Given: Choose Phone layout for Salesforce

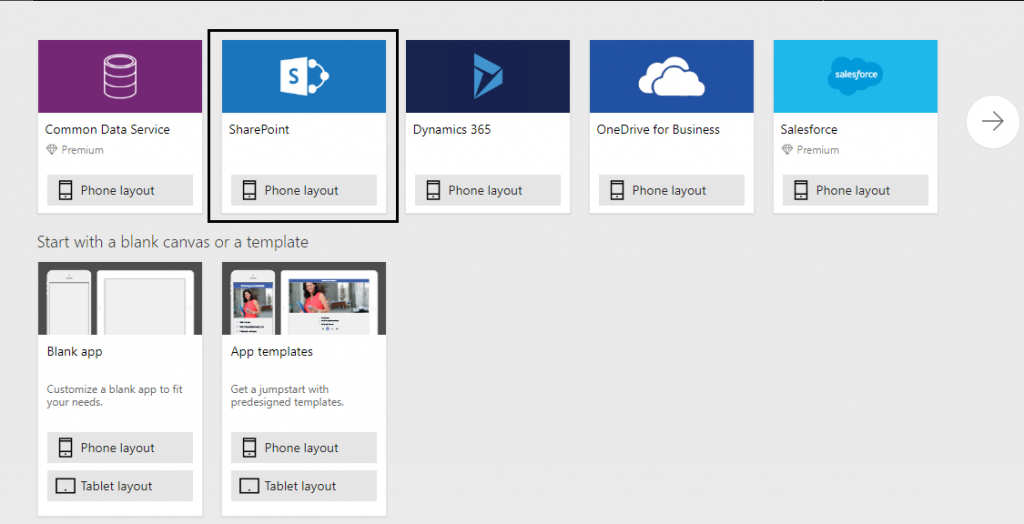Looking at the screenshot, I should [x=856, y=190].
